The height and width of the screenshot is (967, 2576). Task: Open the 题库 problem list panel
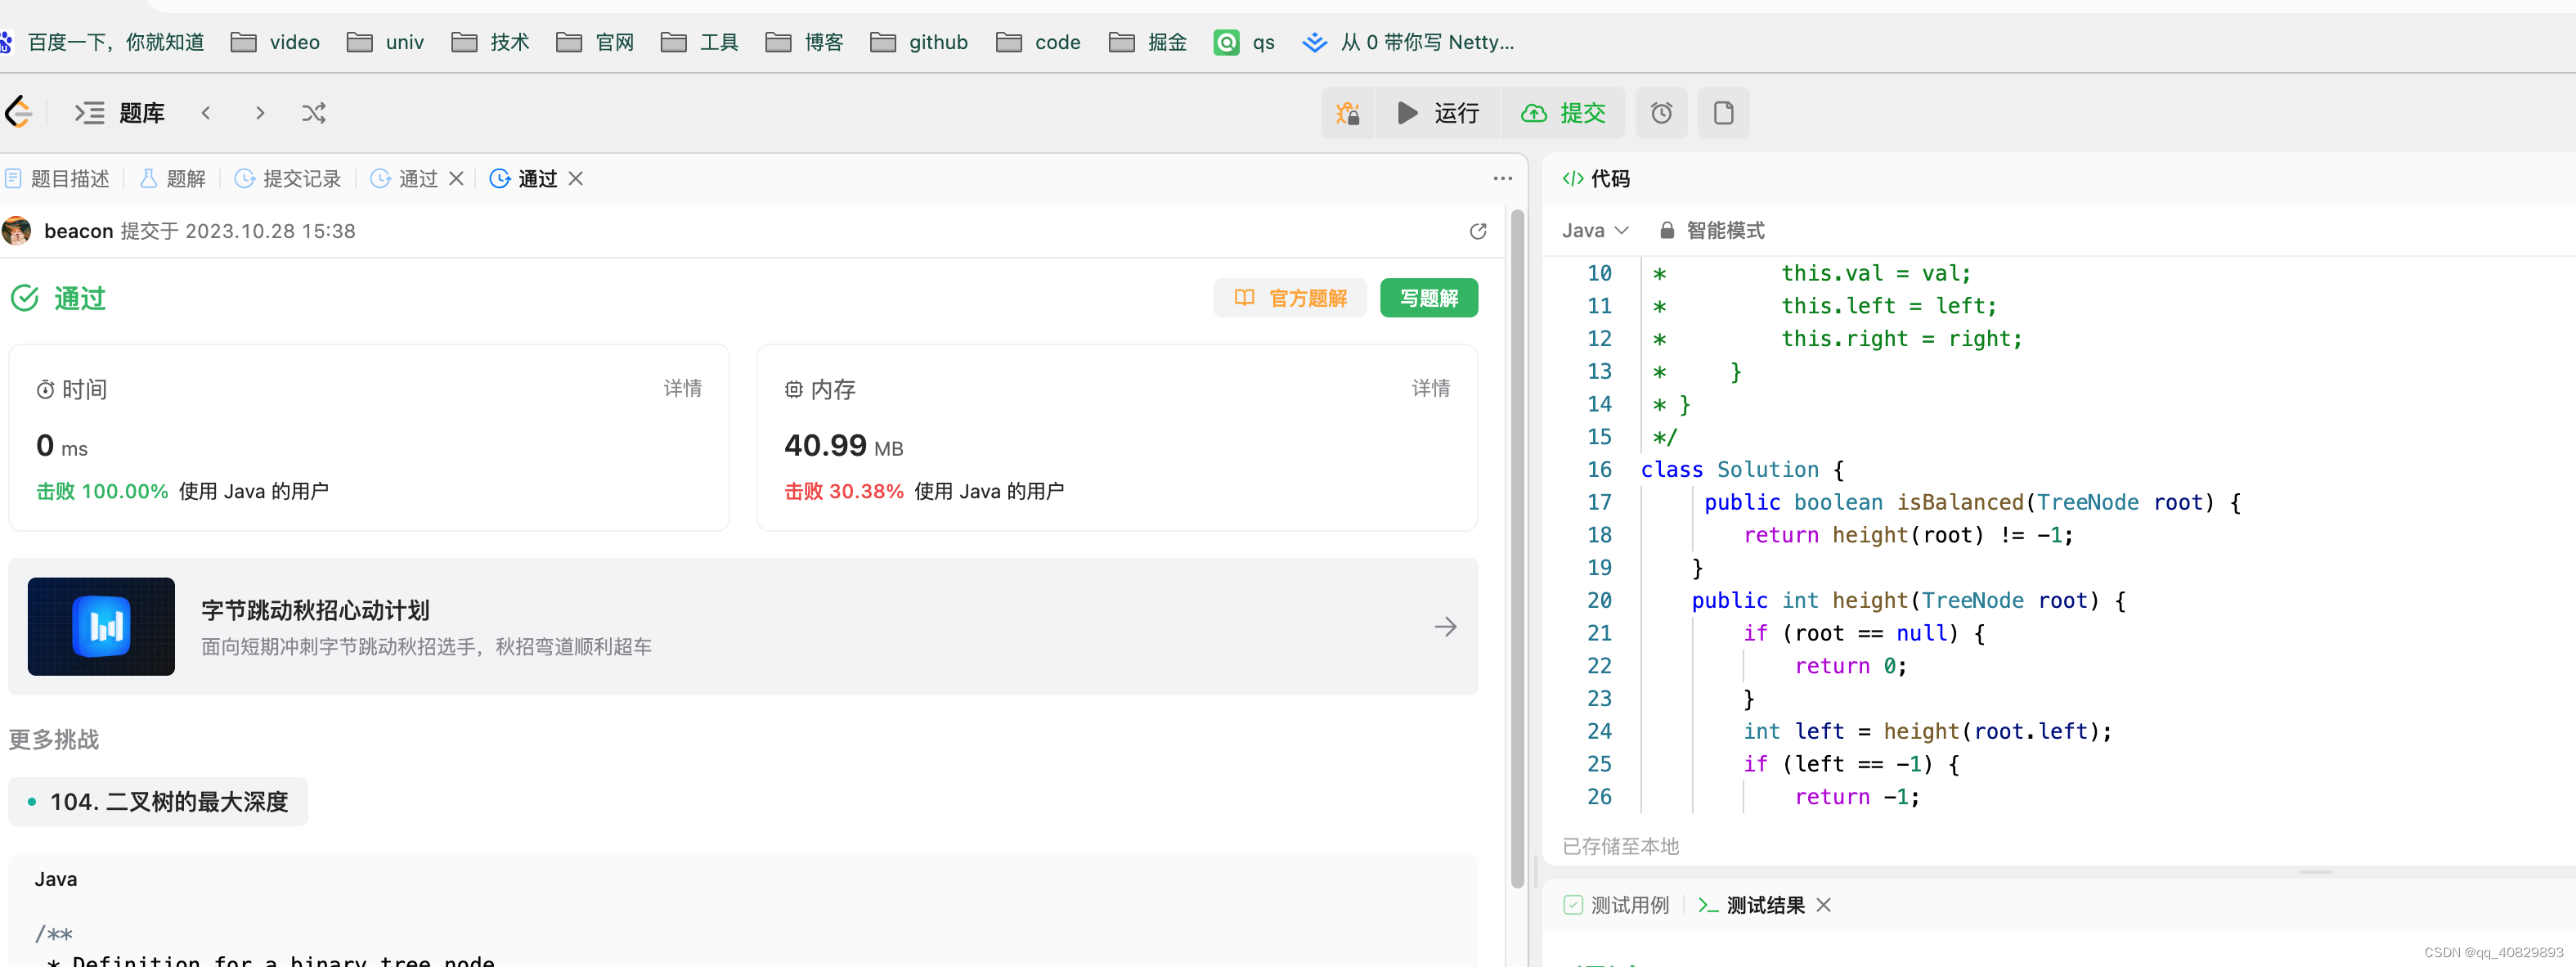(120, 113)
